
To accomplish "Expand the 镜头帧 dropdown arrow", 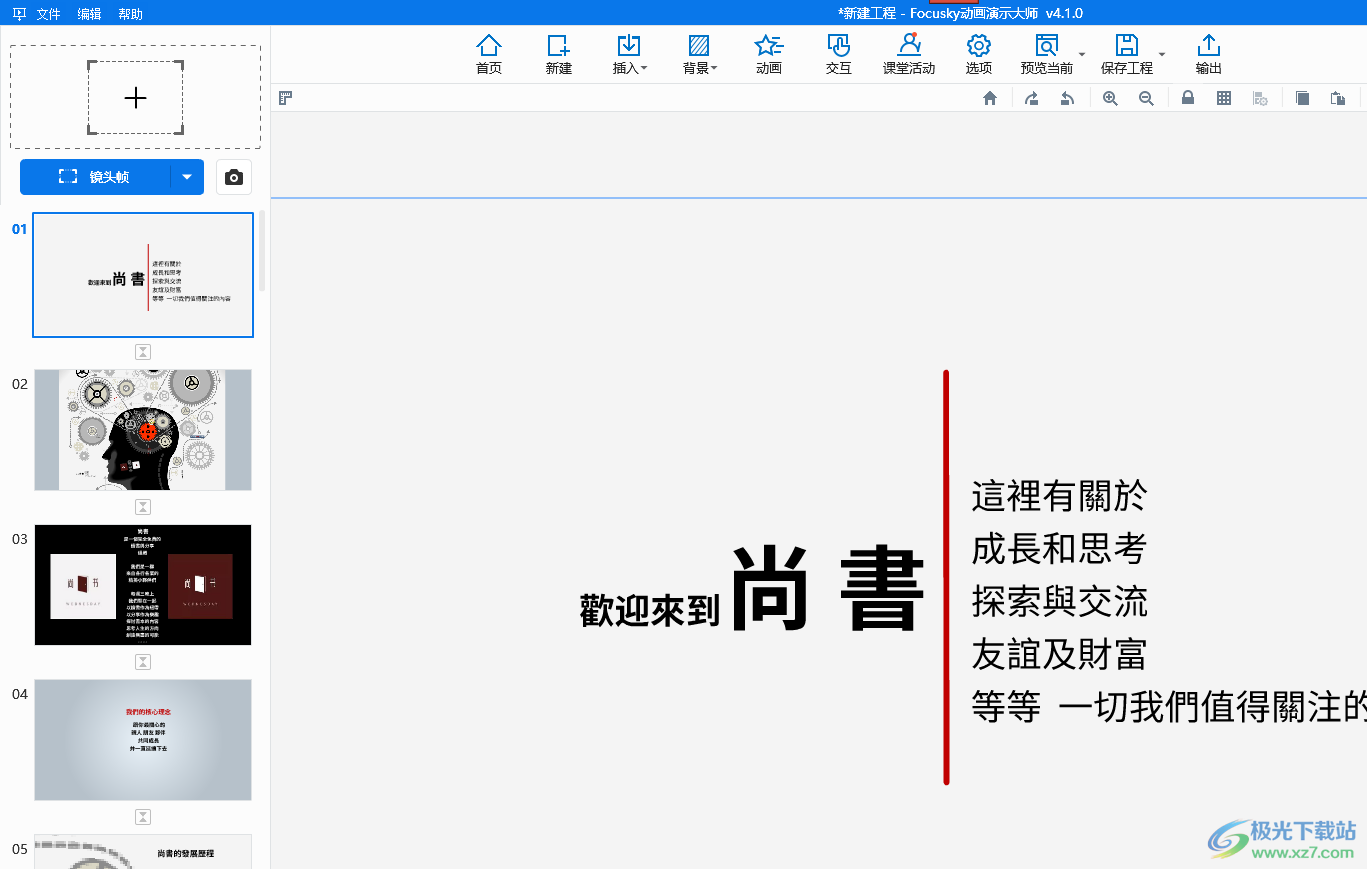I will click(x=187, y=177).
